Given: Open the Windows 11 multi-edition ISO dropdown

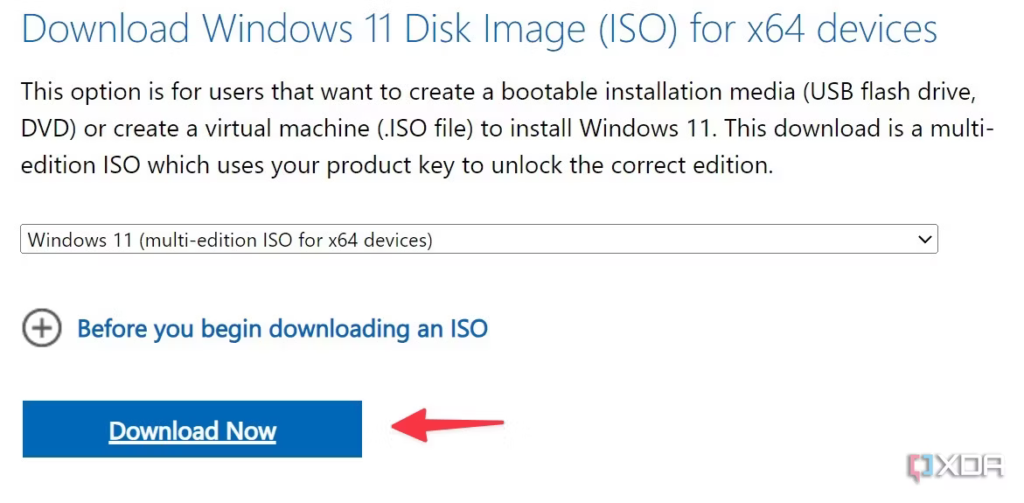Looking at the screenshot, I should 478,240.
